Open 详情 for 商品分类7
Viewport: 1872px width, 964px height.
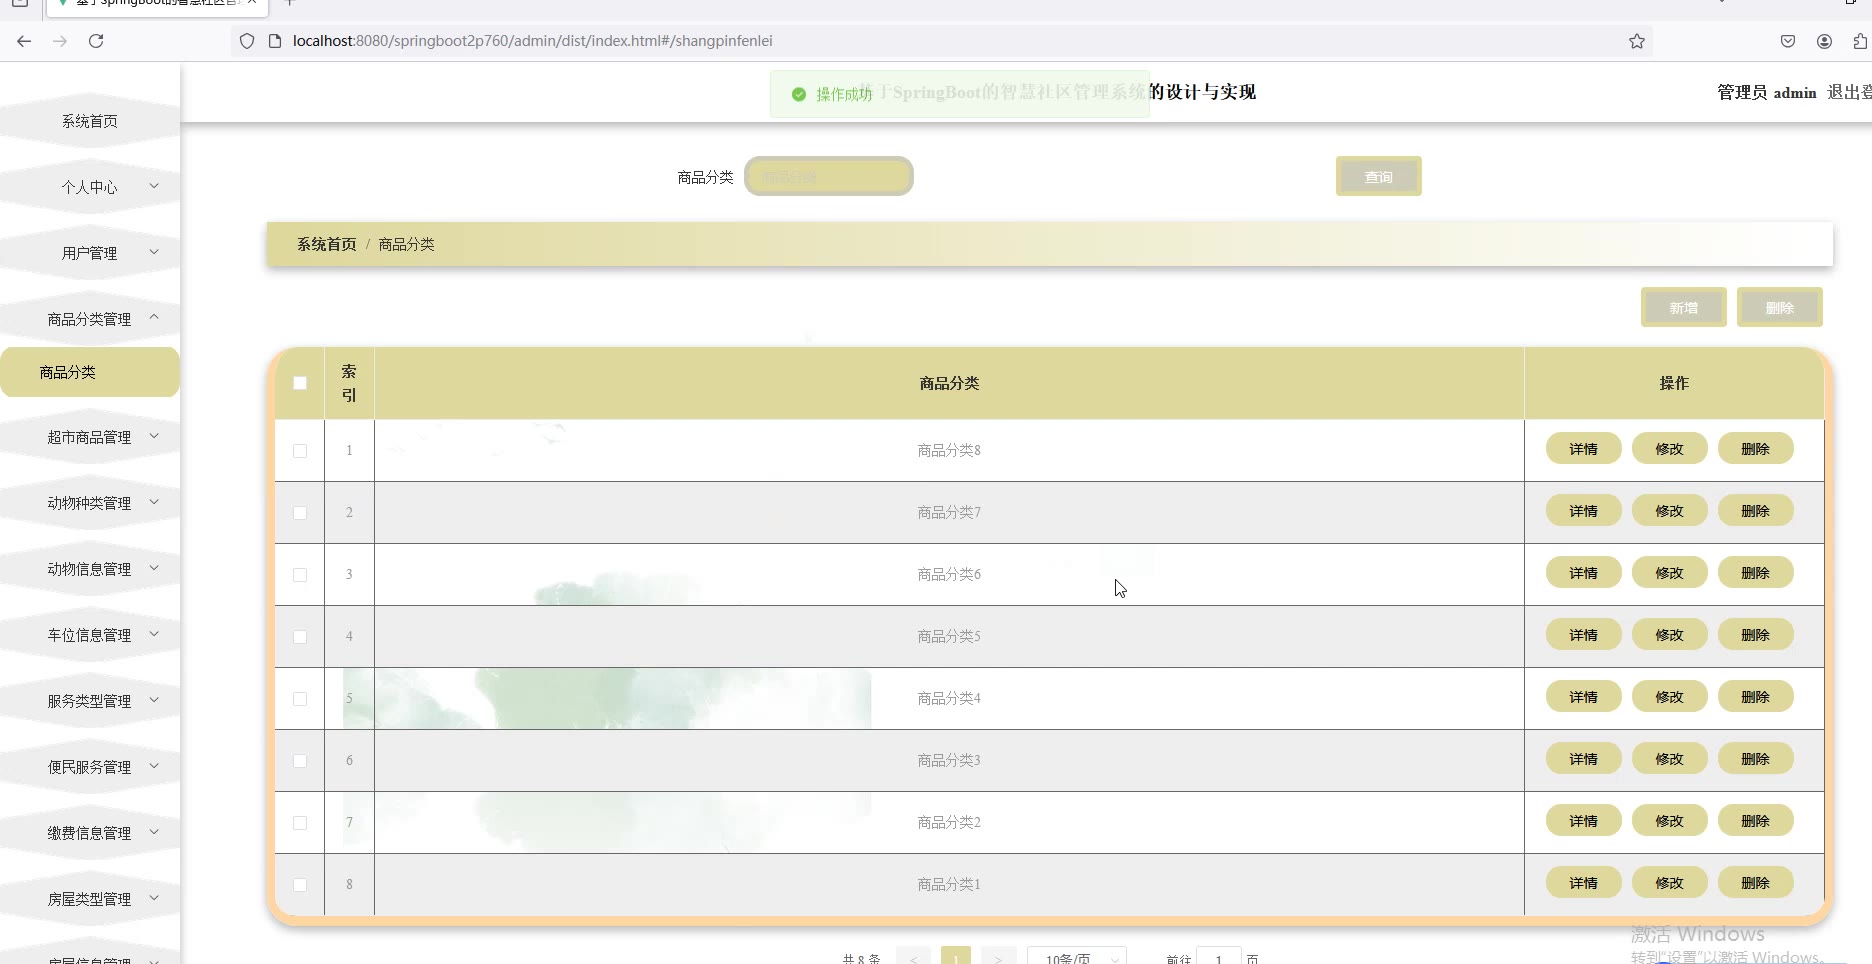[1583, 511]
